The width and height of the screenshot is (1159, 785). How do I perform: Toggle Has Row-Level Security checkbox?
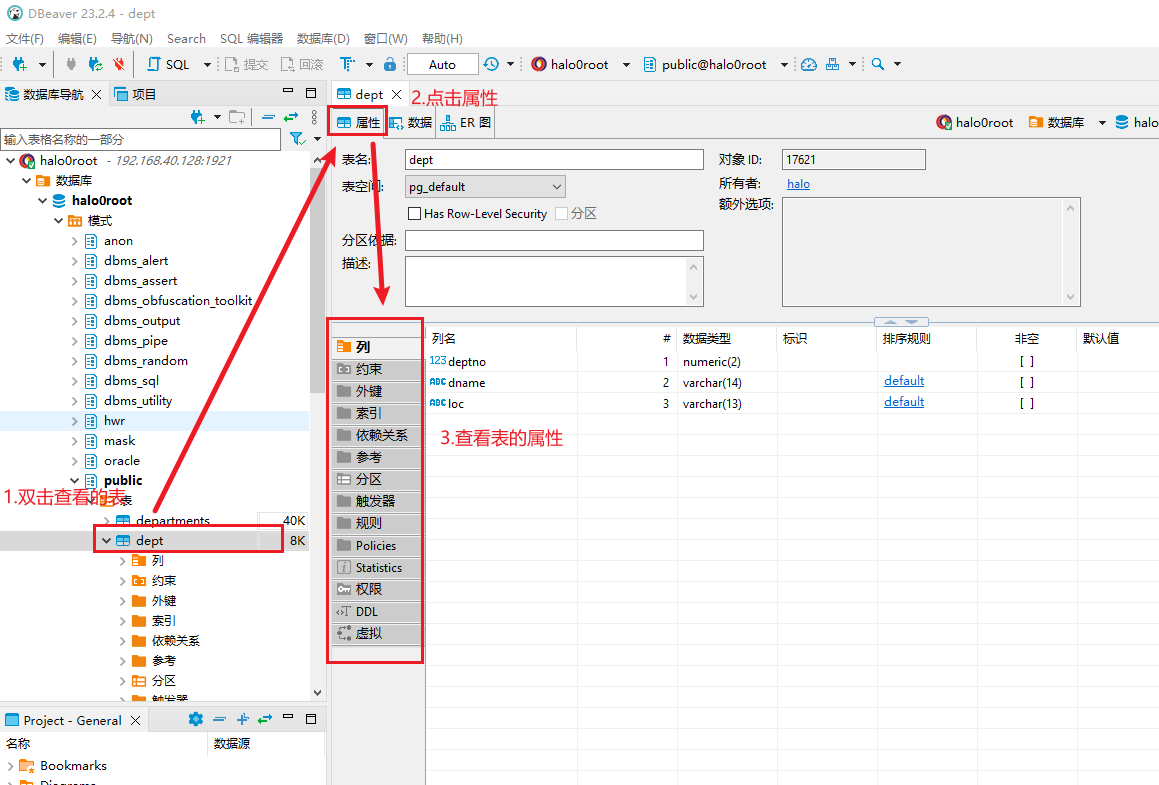(415, 214)
